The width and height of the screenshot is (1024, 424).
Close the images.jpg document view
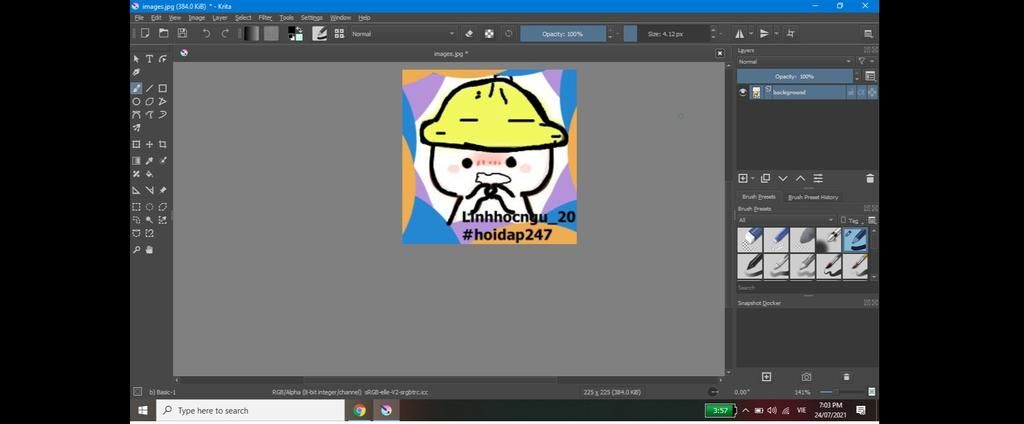point(720,54)
